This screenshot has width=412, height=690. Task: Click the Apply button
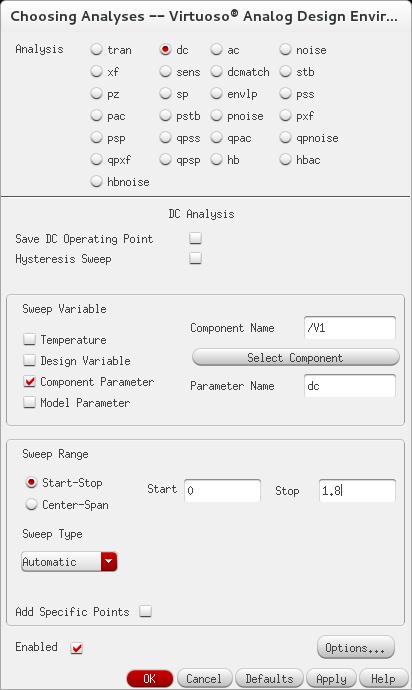(331, 679)
